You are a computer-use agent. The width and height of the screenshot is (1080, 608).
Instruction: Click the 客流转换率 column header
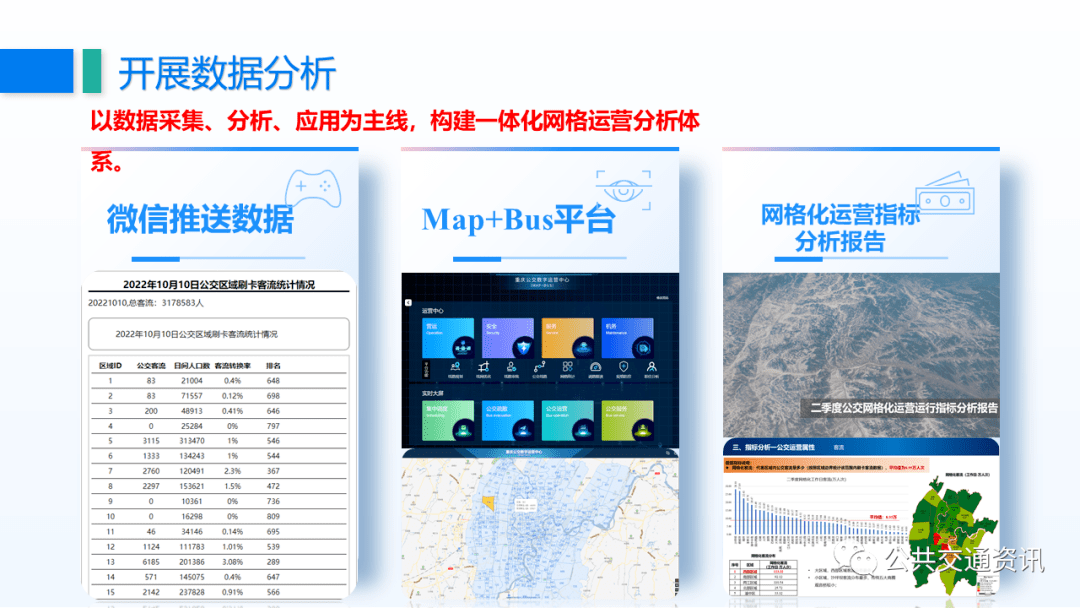pyautogui.click(x=233, y=366)
